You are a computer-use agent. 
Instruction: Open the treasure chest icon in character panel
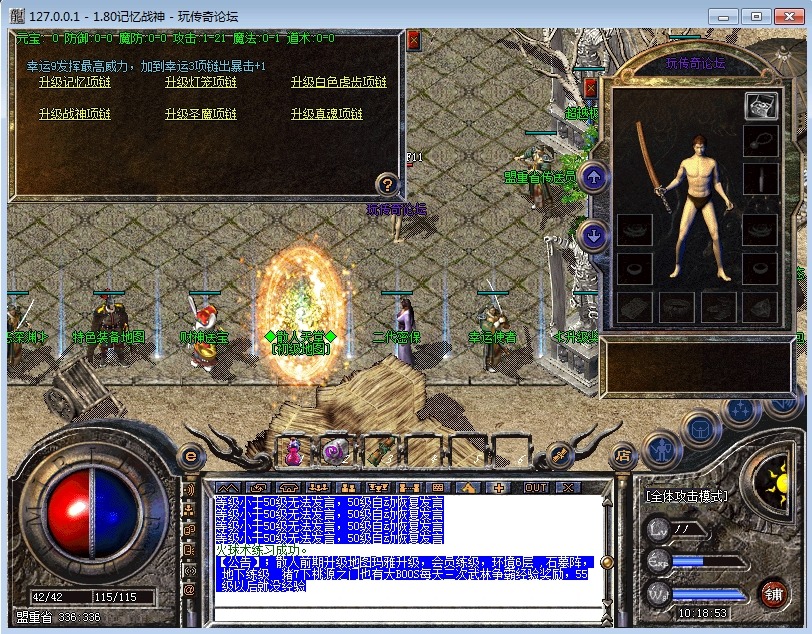[x=761, y=105]
